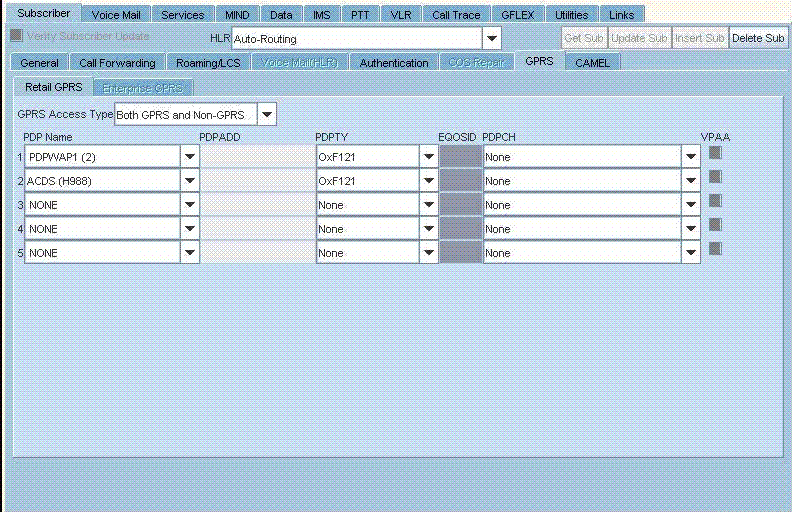
Task: Click the Get Sub button
Action: coord(584,38)
